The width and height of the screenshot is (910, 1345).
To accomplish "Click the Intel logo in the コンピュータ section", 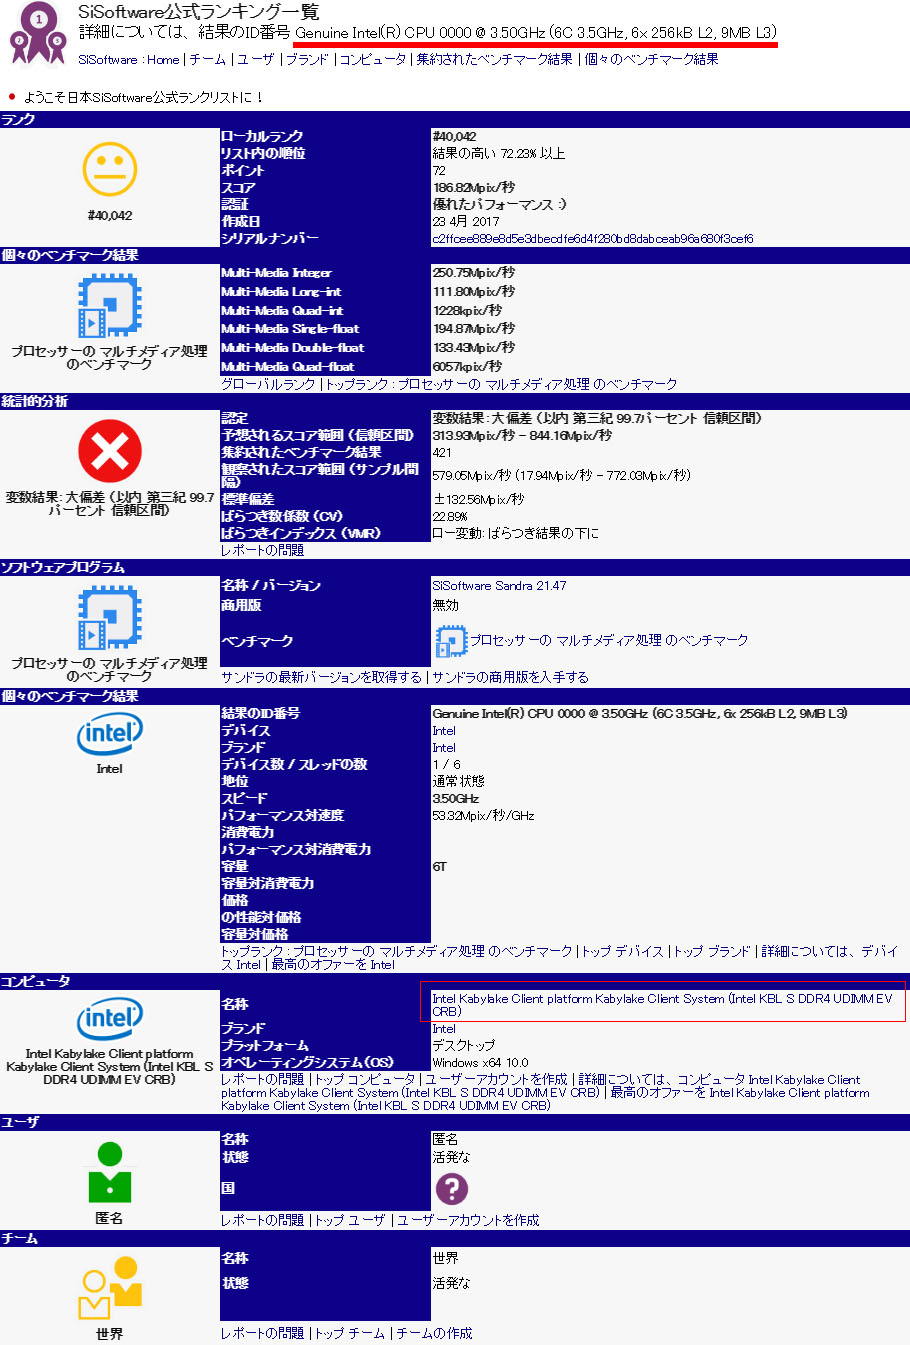I will [x=109, y=1019].
